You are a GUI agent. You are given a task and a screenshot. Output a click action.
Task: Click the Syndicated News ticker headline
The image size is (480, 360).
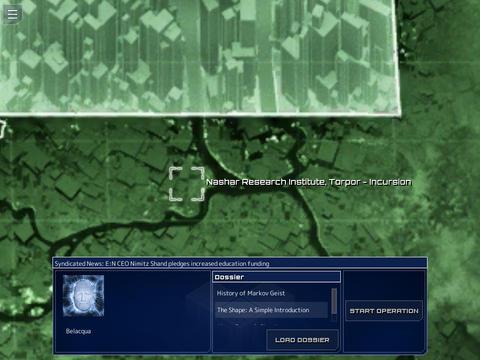162,264
